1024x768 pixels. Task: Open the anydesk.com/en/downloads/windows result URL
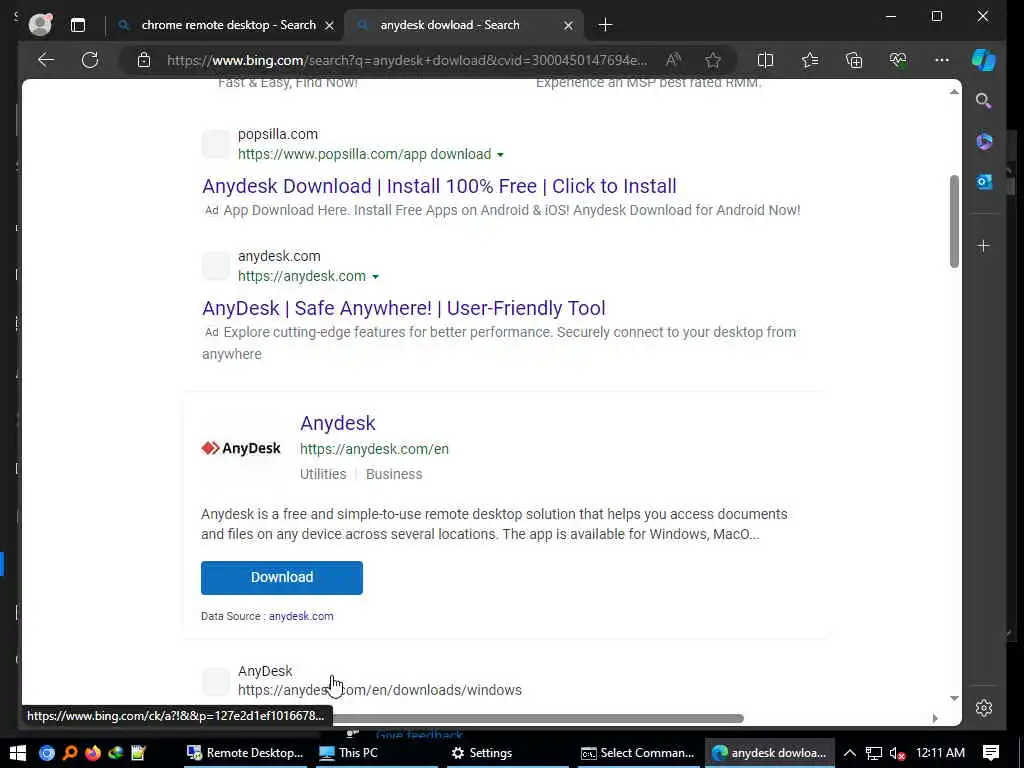(379, 690)
